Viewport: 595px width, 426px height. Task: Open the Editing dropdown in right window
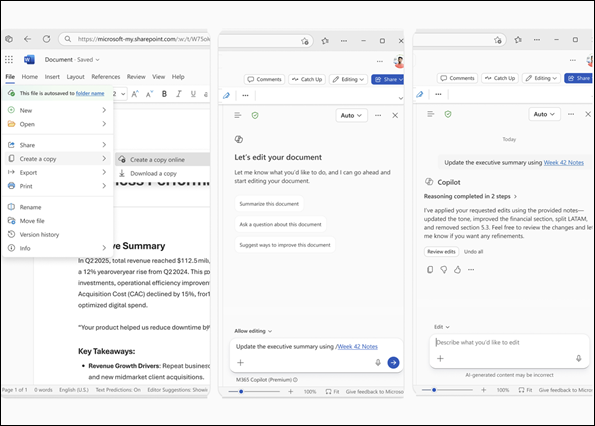click(x=541, y=78)
